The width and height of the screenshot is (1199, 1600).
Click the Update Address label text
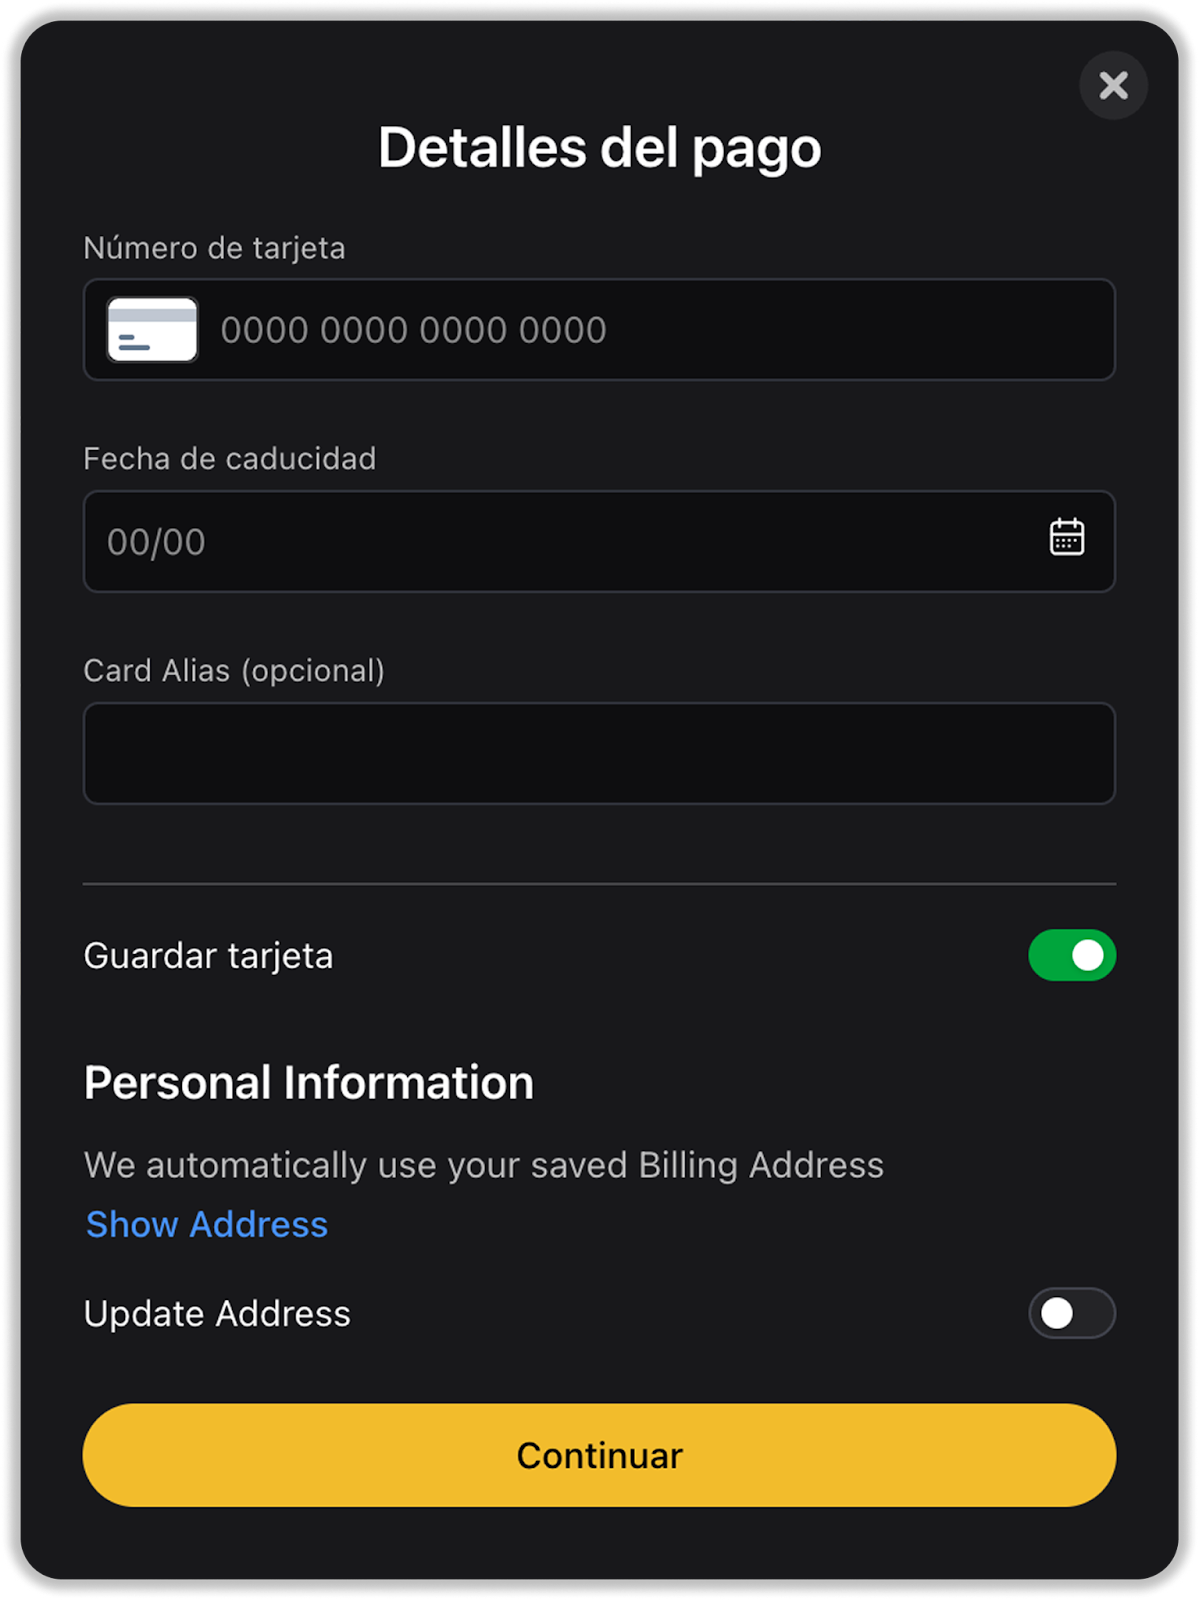click(217, 1314)
